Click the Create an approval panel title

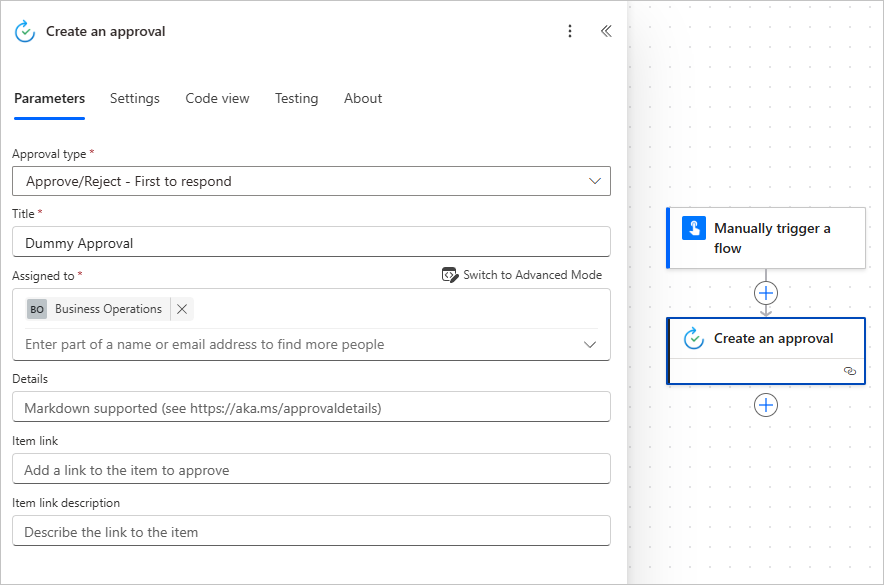click(x=105, y=32)
